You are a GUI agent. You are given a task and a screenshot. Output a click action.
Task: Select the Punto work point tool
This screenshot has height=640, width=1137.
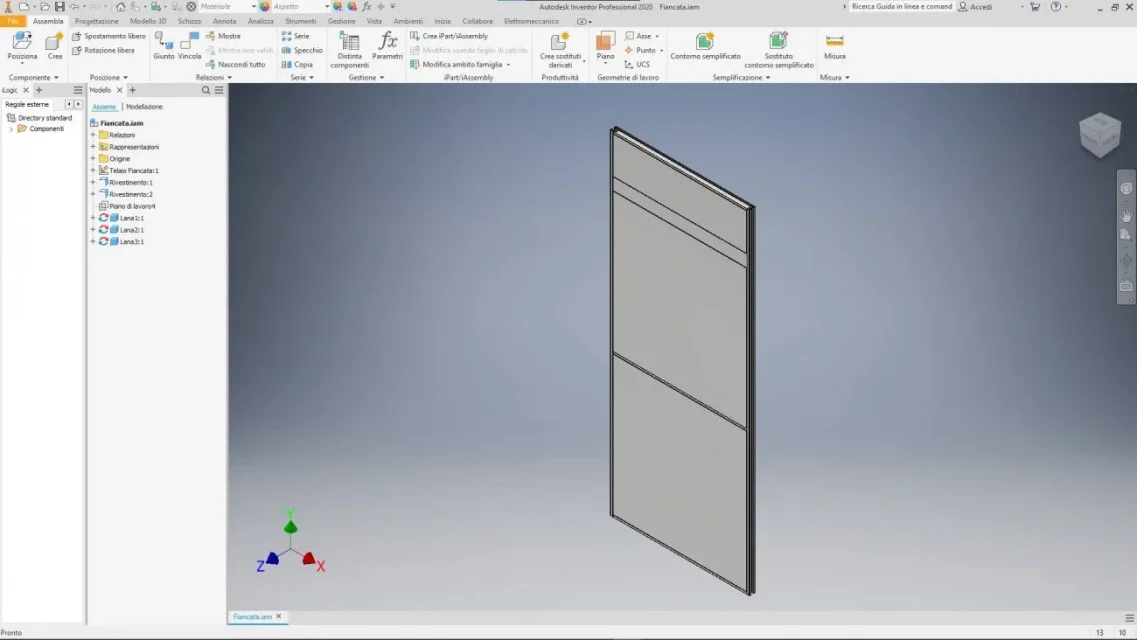(x=640, y=50)
